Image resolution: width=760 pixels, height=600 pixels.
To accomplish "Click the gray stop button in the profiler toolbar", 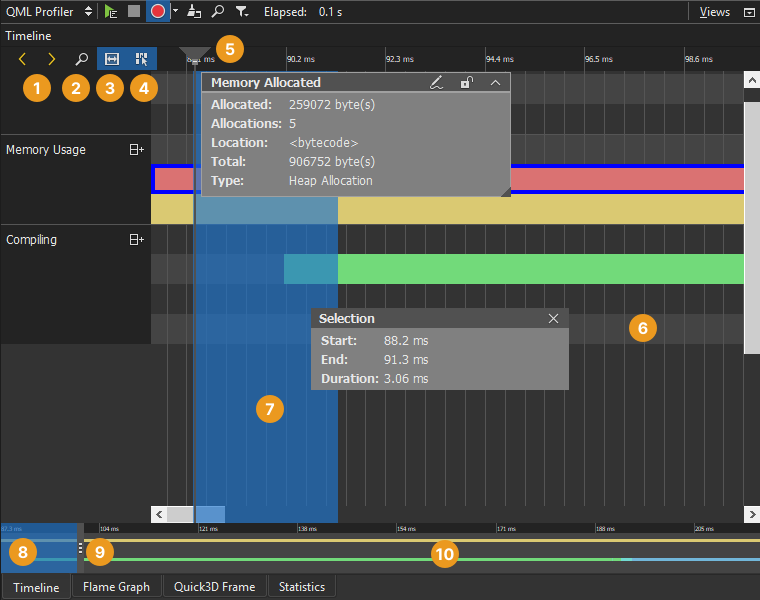I will [134, 12].
